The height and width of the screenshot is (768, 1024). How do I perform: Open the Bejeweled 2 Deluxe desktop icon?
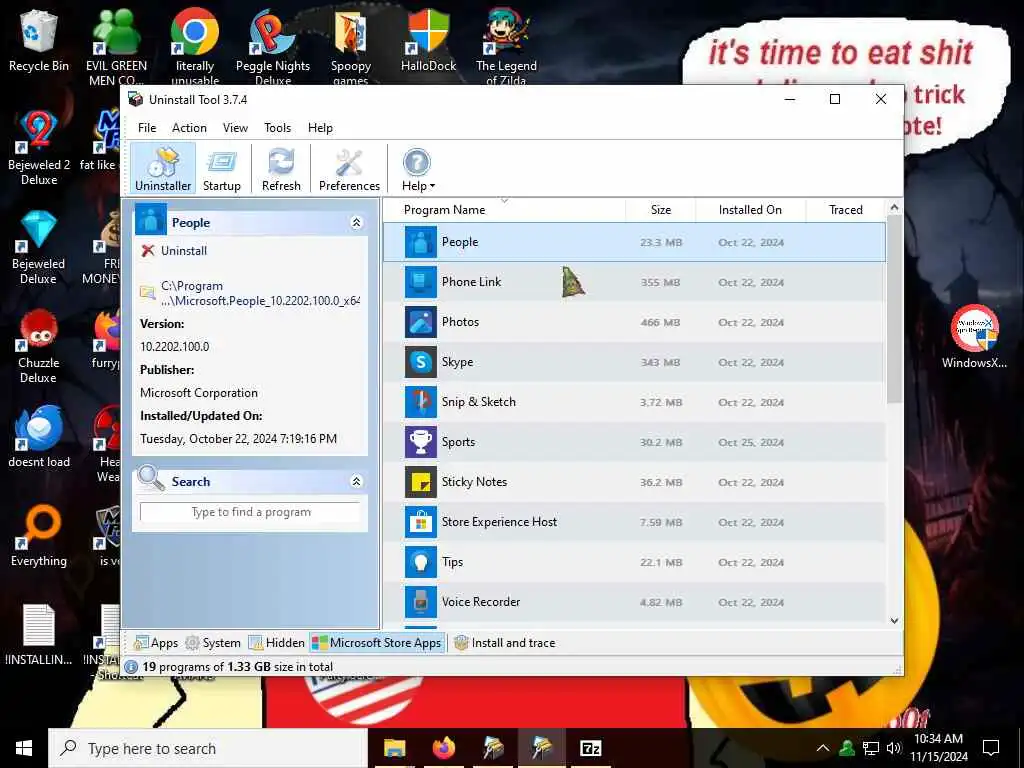(x=39, y=148)
